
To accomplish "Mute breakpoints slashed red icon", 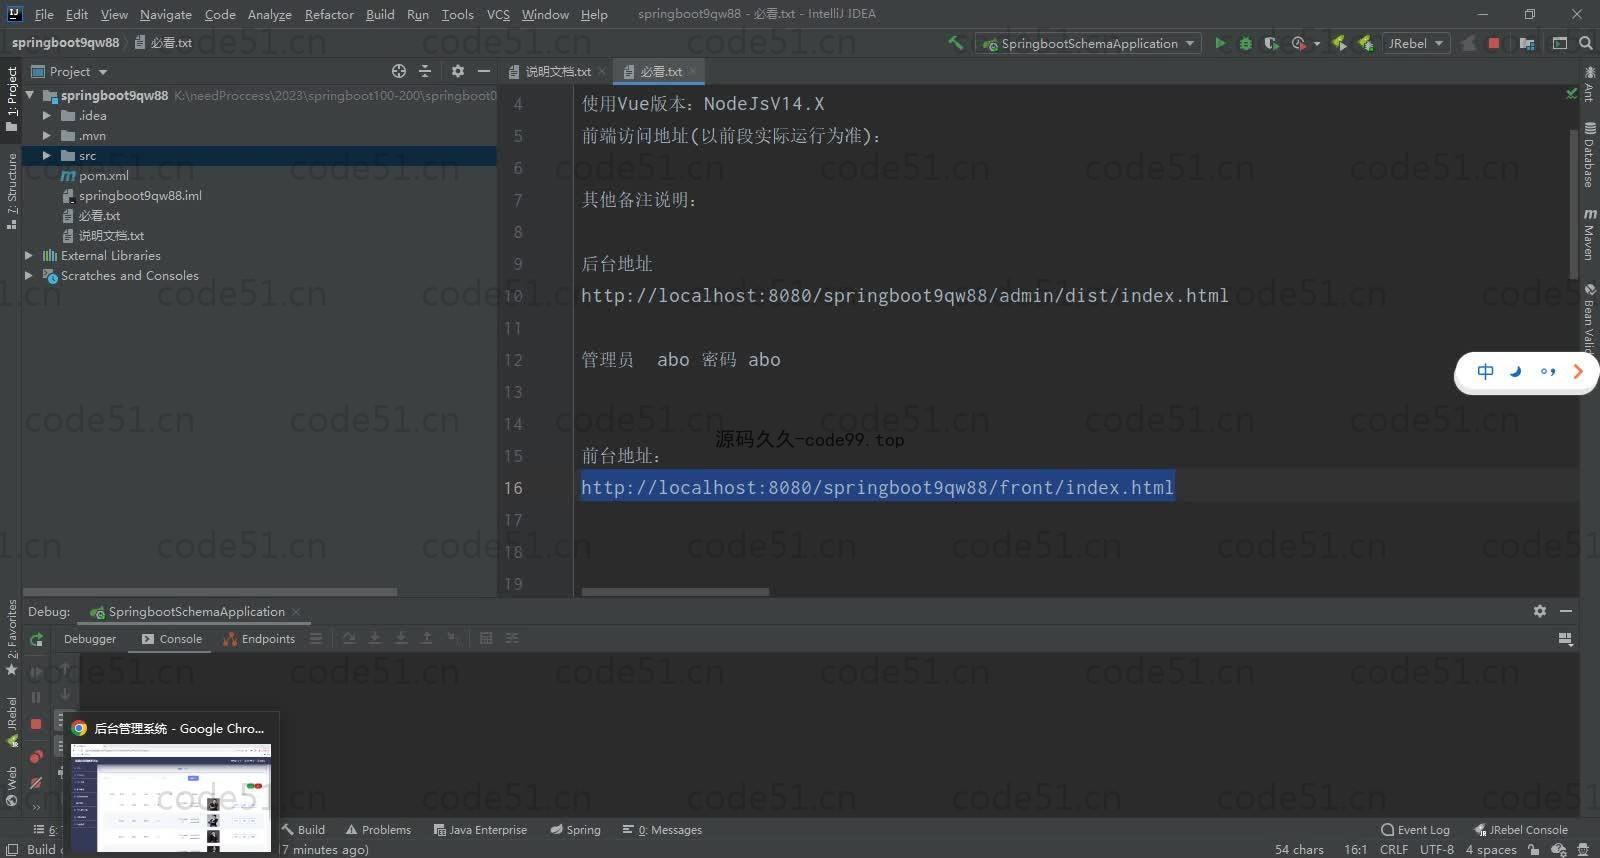I will (37, 782).
